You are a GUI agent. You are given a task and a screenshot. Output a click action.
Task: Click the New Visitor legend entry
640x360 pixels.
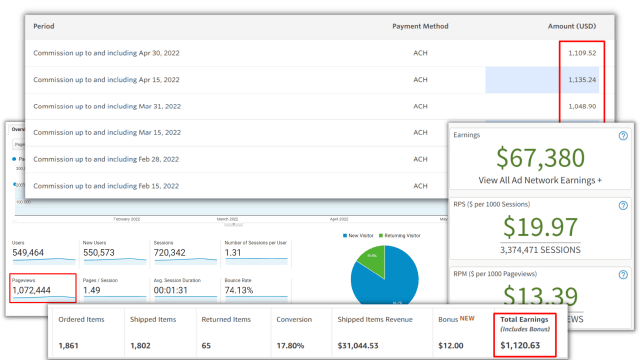pos(358,236)
